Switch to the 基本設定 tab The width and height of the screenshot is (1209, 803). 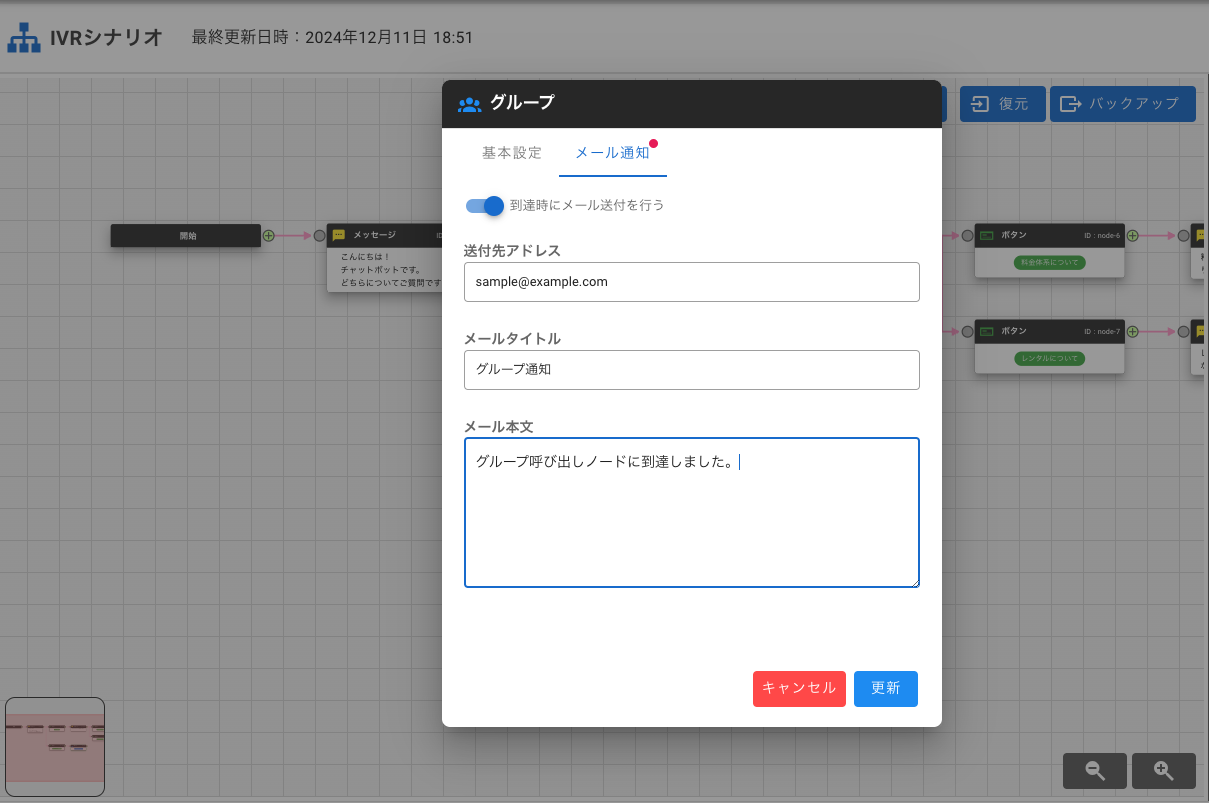click(x=511, y=153)
